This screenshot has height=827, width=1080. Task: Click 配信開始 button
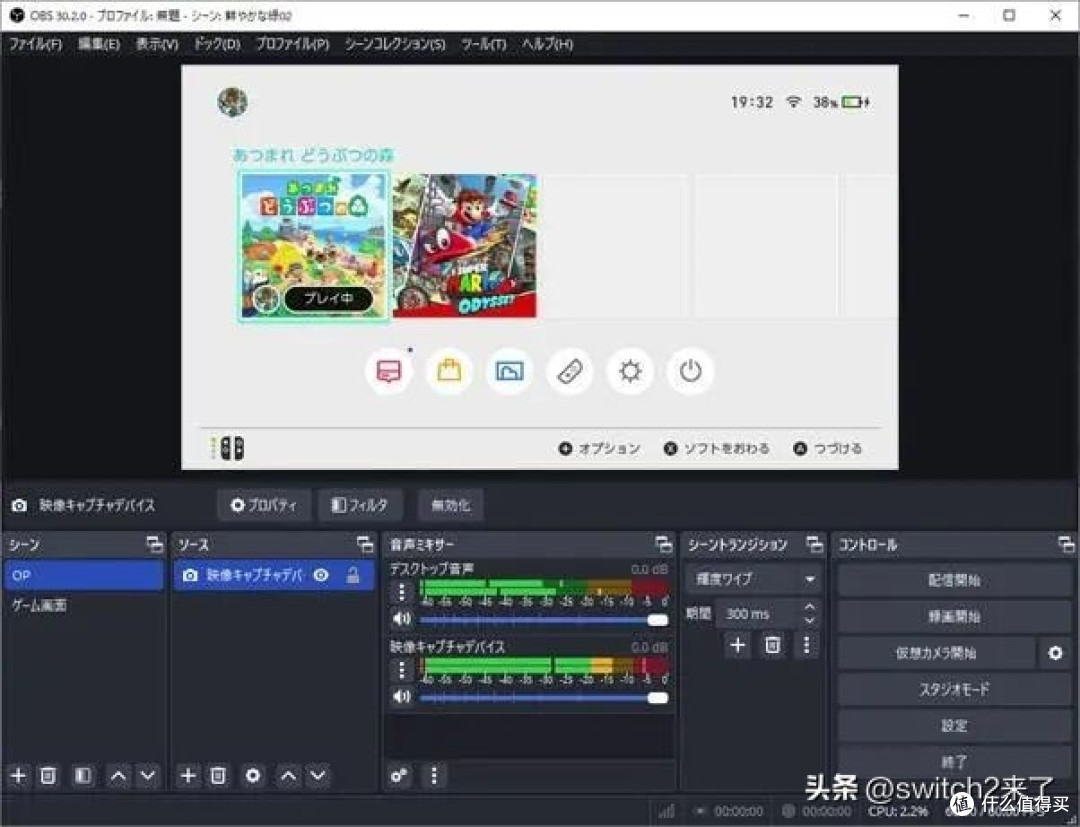coord(954,580)
